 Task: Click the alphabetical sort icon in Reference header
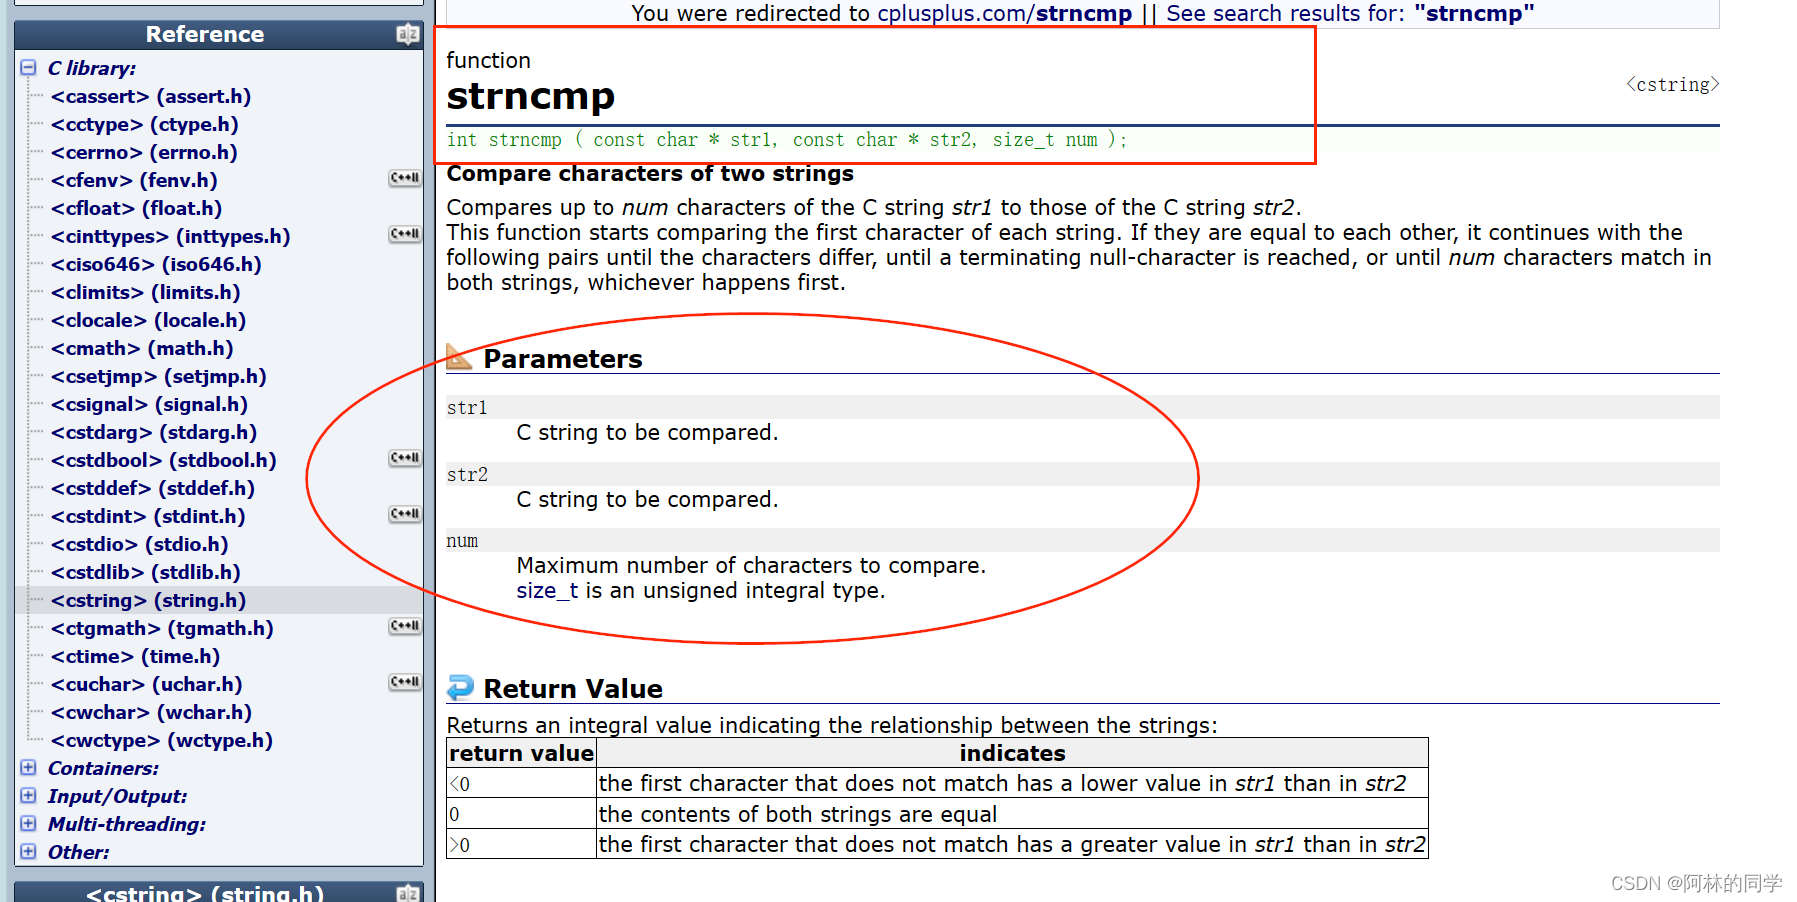(x=406, y=33)
